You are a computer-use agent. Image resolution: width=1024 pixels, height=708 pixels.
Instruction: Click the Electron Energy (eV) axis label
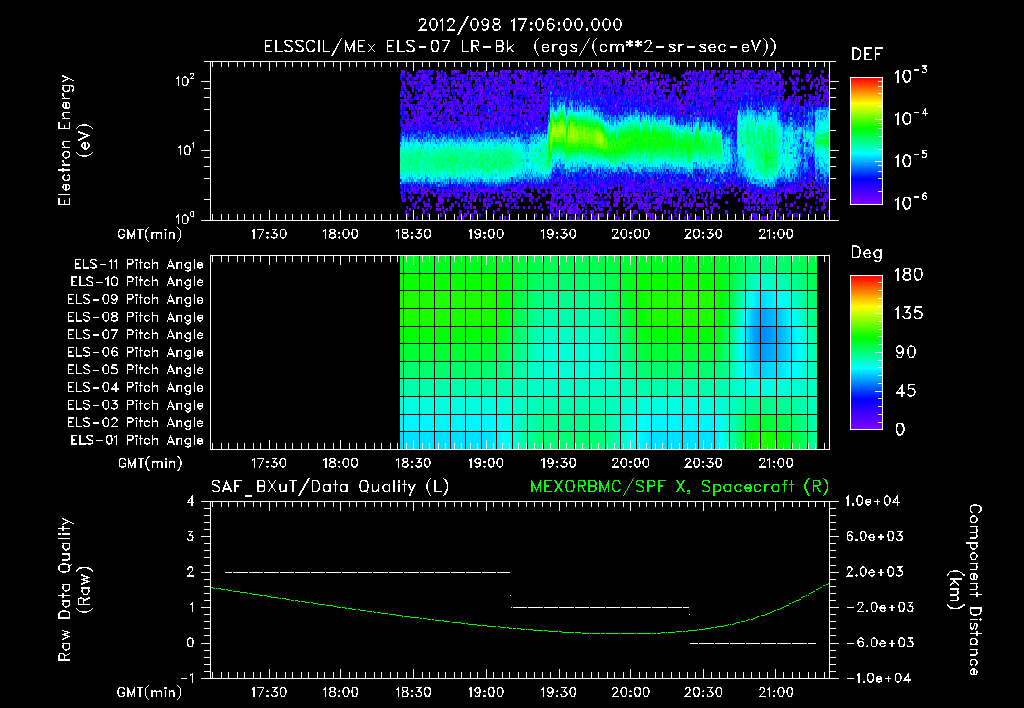[x=75, y=140]
